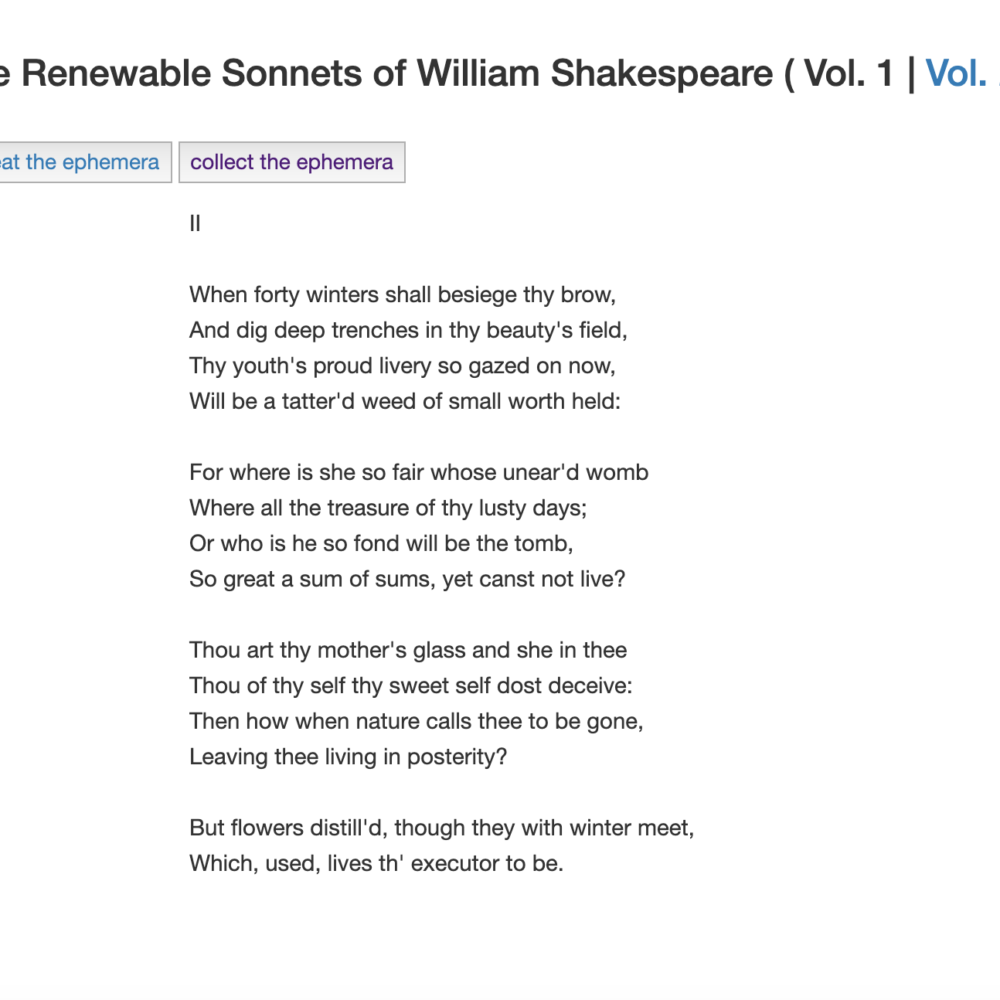This screenshot has width=1000, height=1000.
Task: Click the line "Will be a tatter'd weed"
Action: (404, 402)
